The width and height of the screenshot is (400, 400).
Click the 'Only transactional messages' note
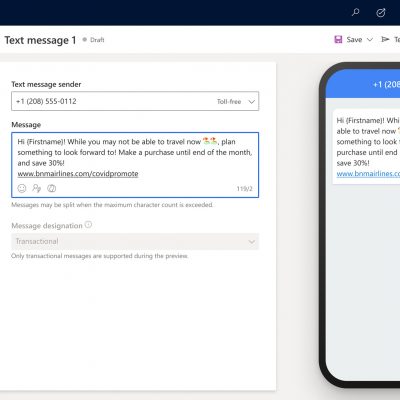click(100, 256)
